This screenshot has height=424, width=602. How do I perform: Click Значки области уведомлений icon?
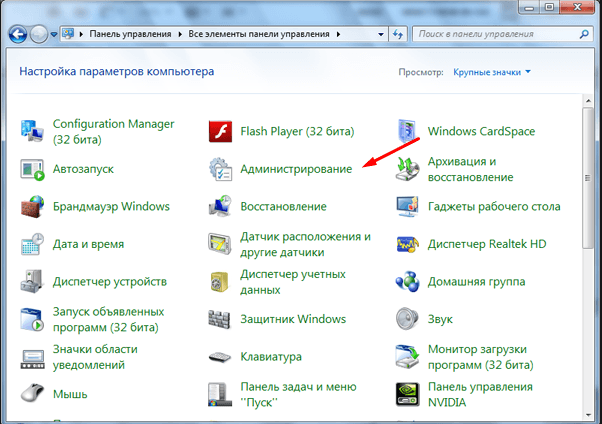pyautogui.click(x=33, y=359)
